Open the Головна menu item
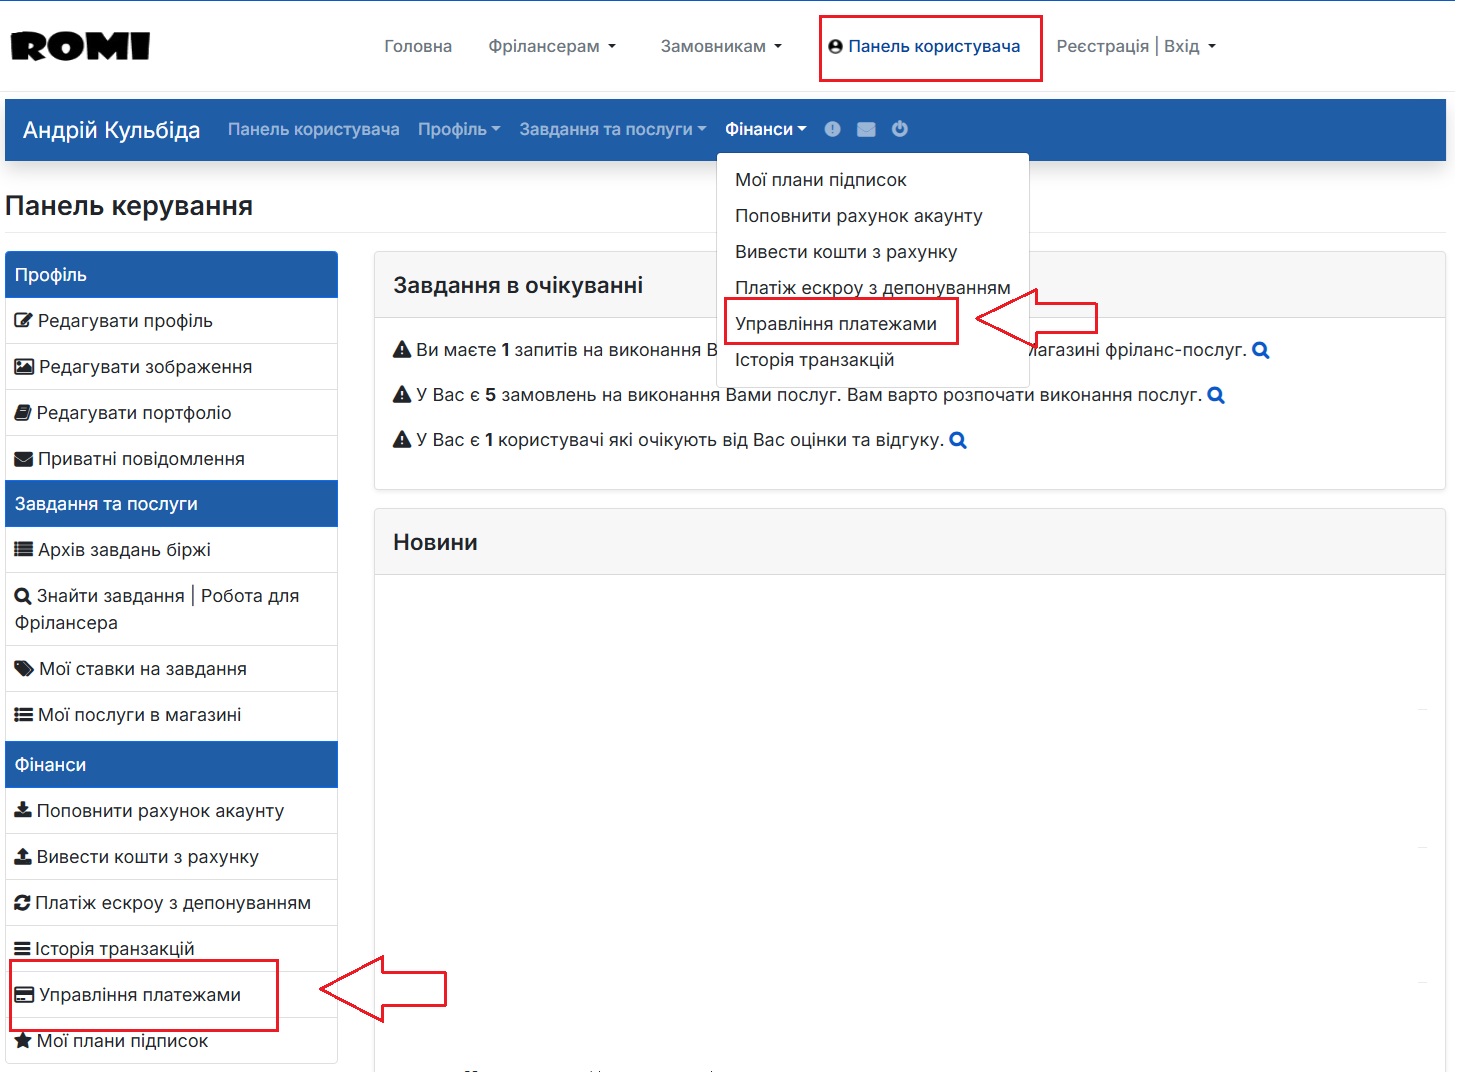Screen dimensions: 1480x1074 [418, 45]
